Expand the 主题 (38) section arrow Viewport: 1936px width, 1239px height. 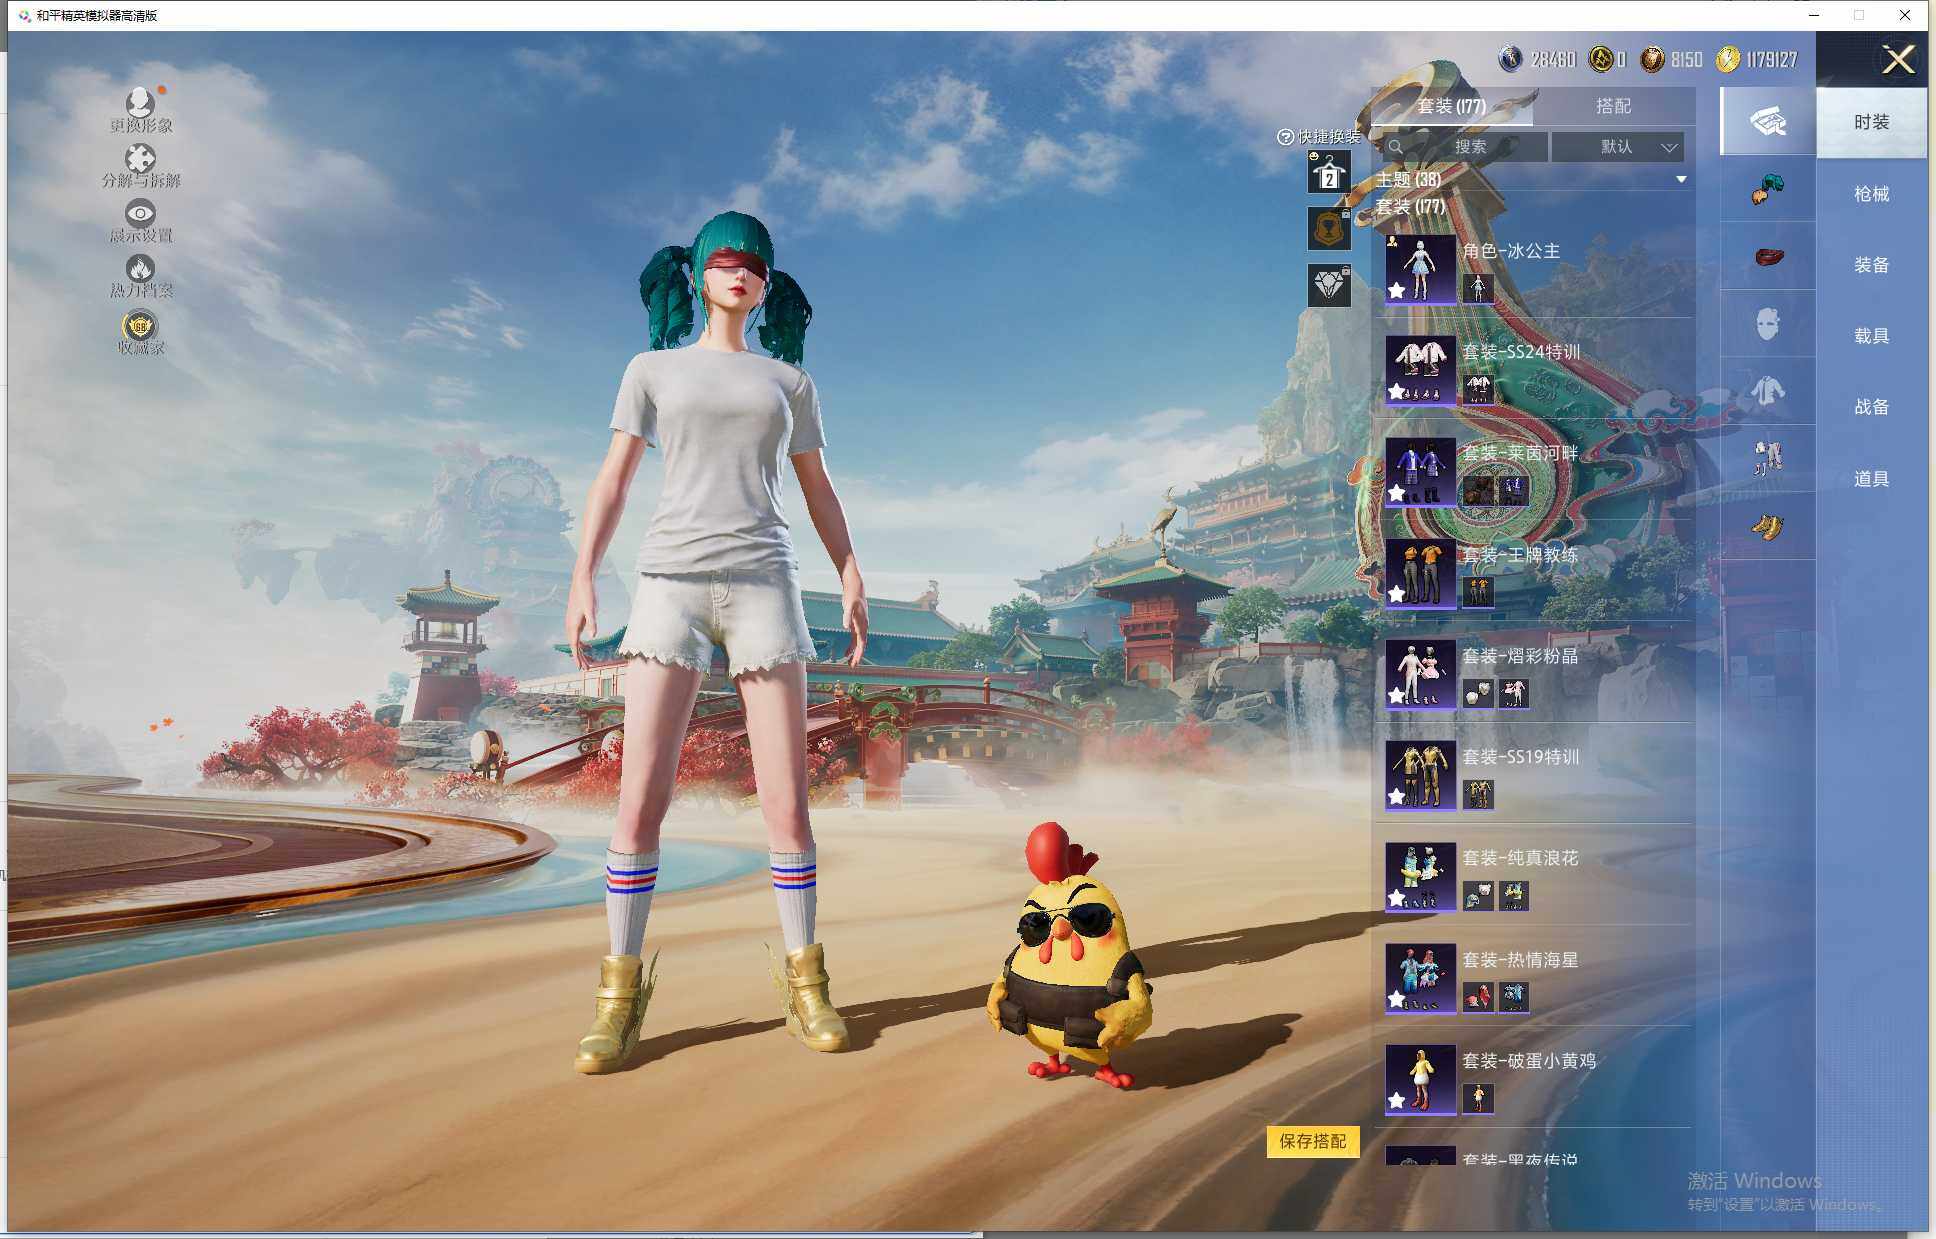tap(1681, 180)
